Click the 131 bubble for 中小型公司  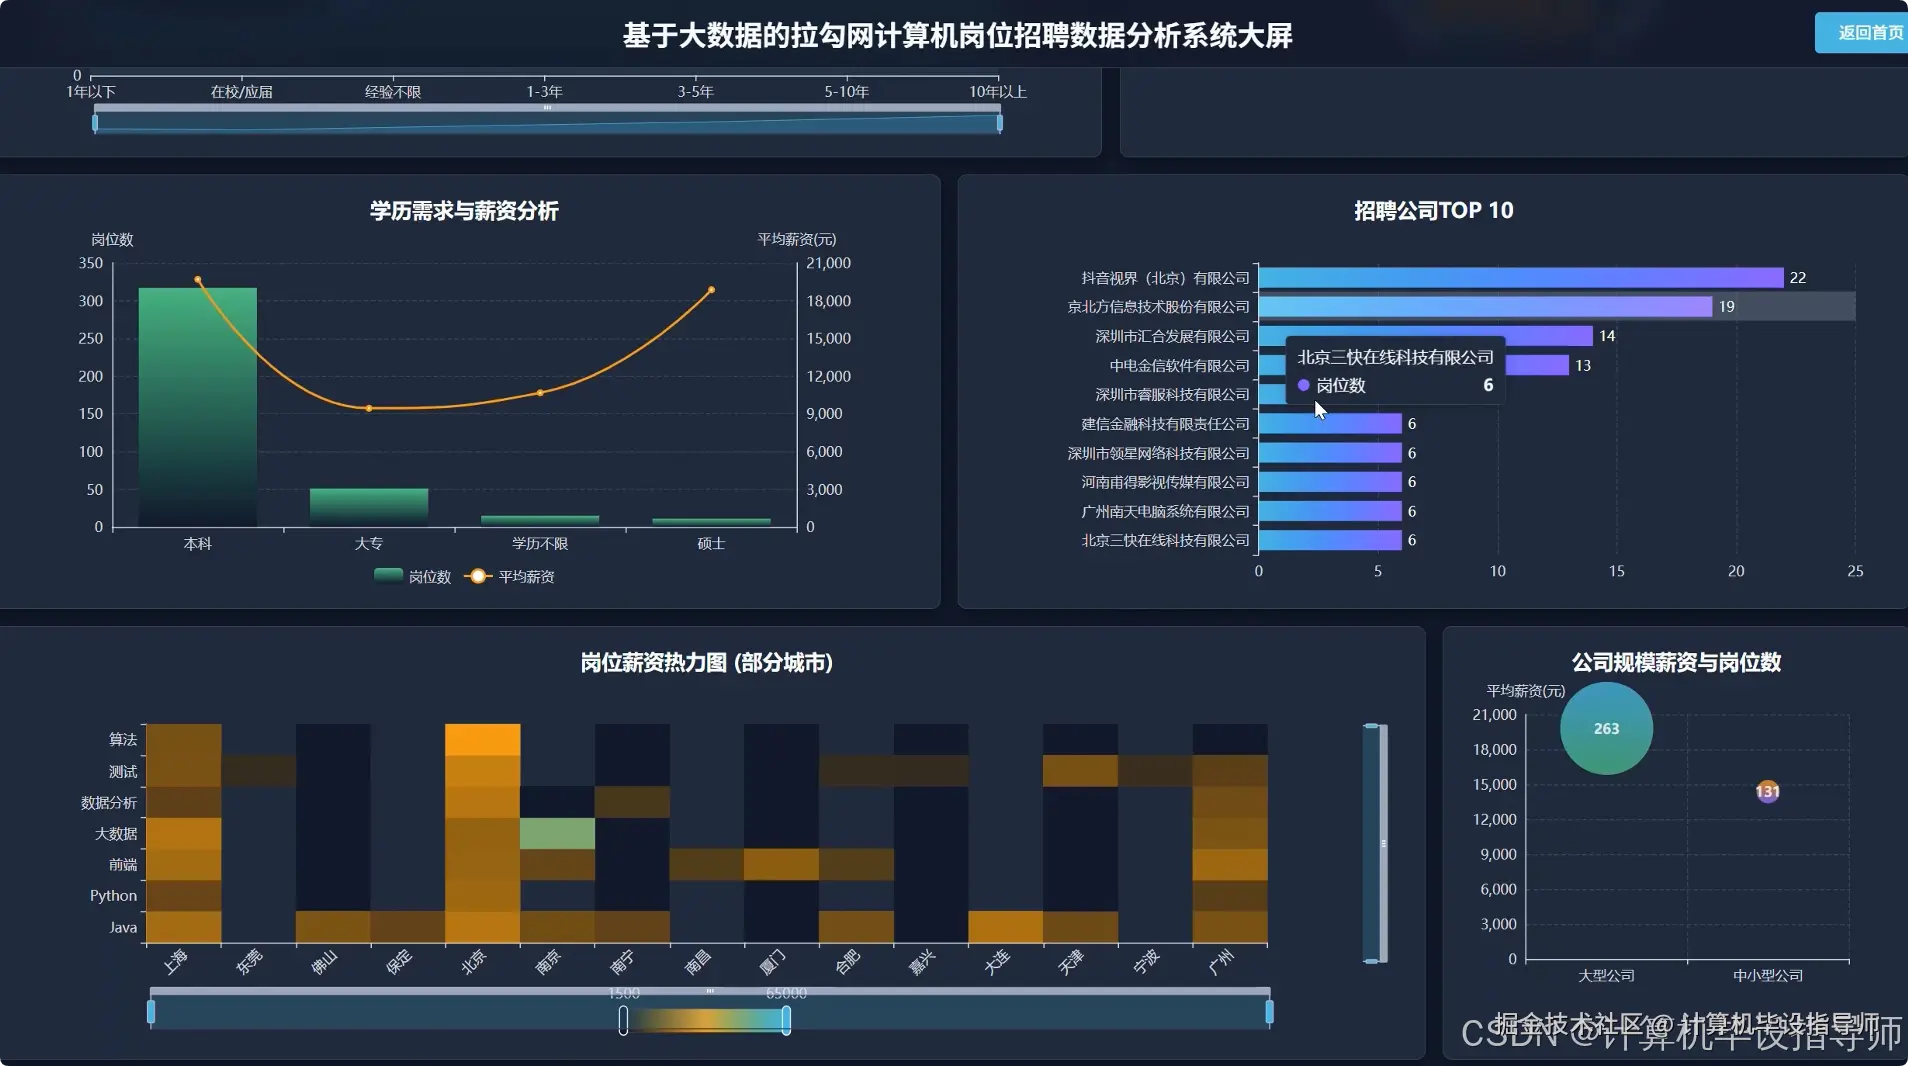tap(1767, 792)
